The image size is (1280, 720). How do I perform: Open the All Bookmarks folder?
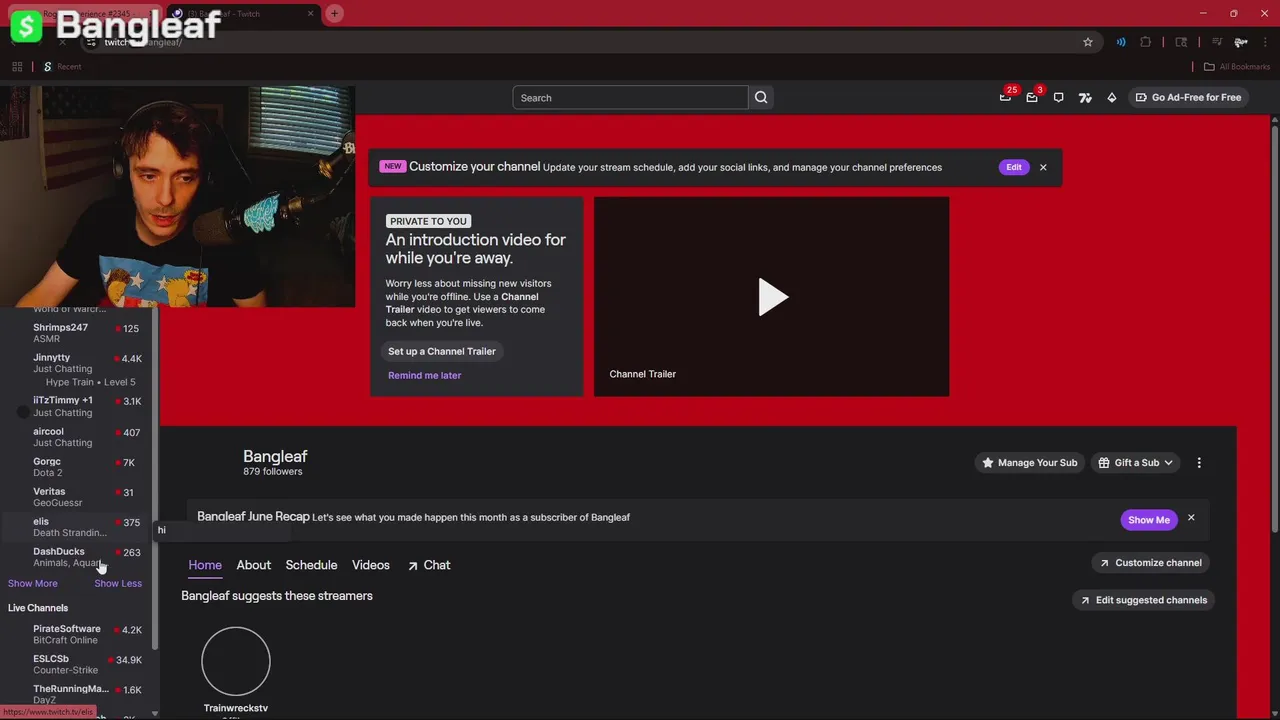1237,67
